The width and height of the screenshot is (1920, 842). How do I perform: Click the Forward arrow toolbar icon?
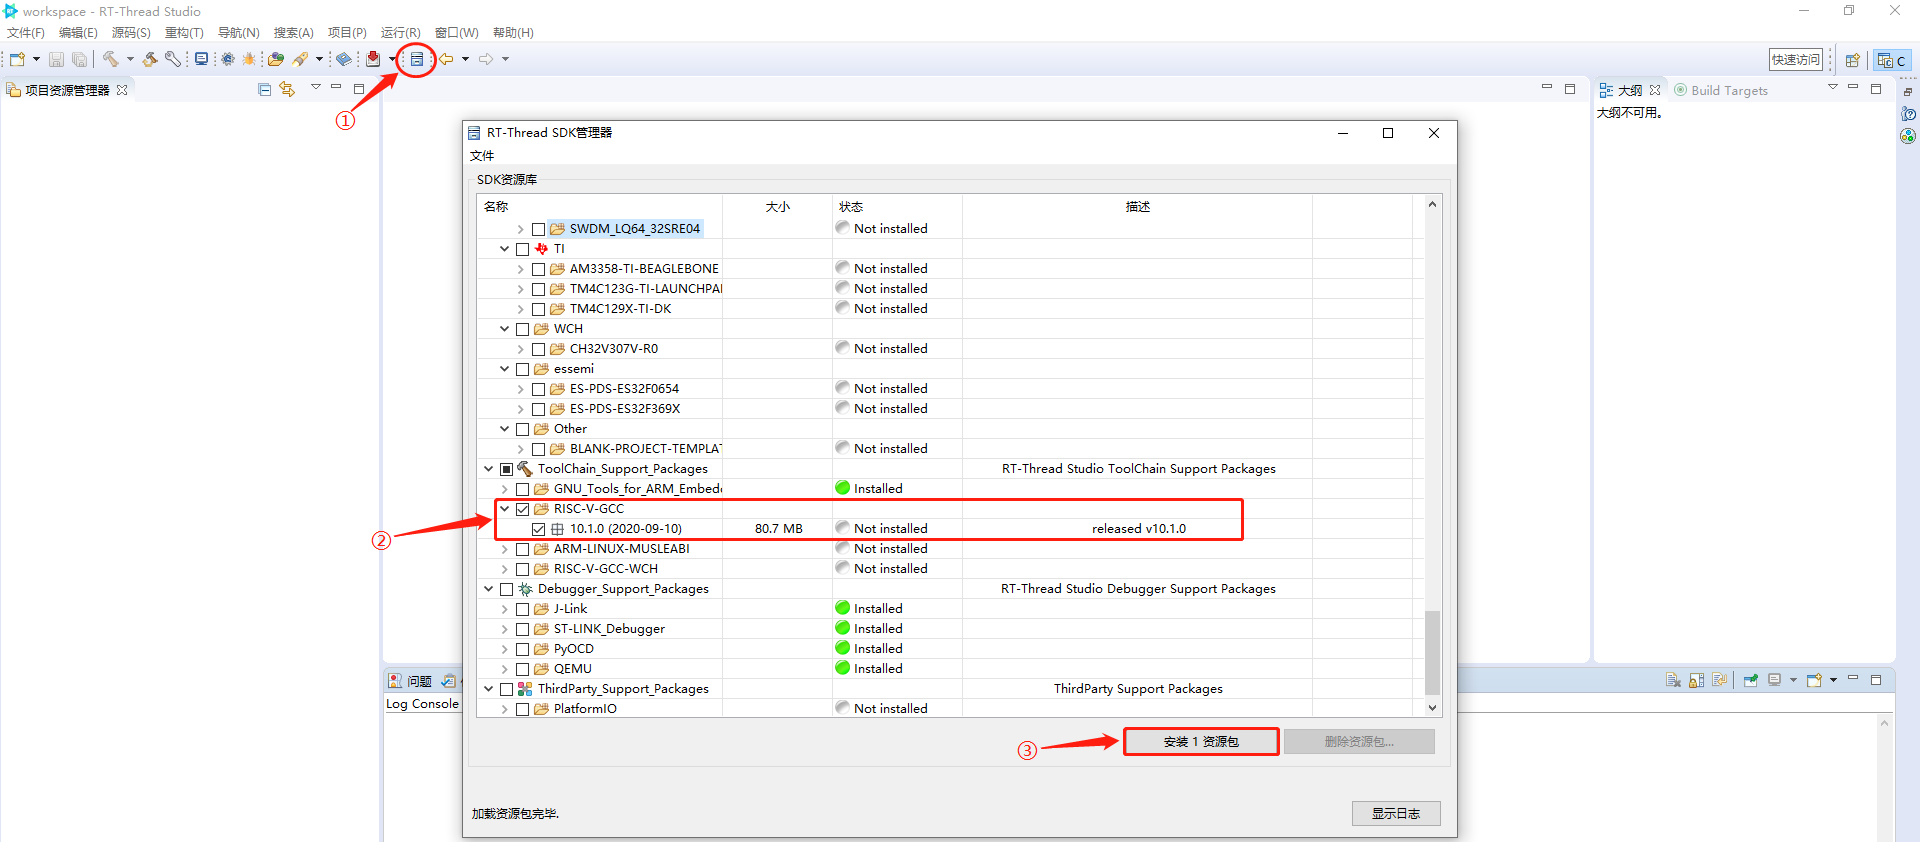[486, 59]
